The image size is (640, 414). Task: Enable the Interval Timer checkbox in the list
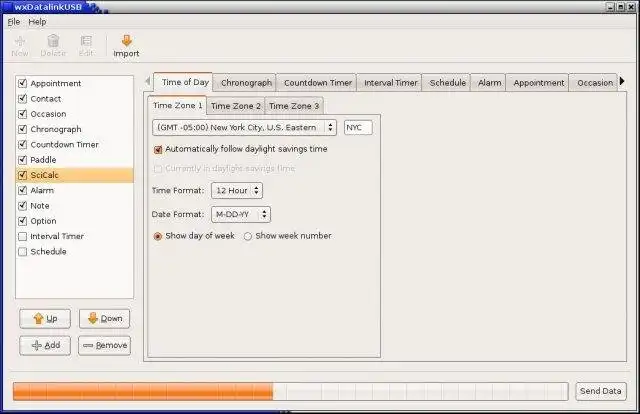click(22, 236)
